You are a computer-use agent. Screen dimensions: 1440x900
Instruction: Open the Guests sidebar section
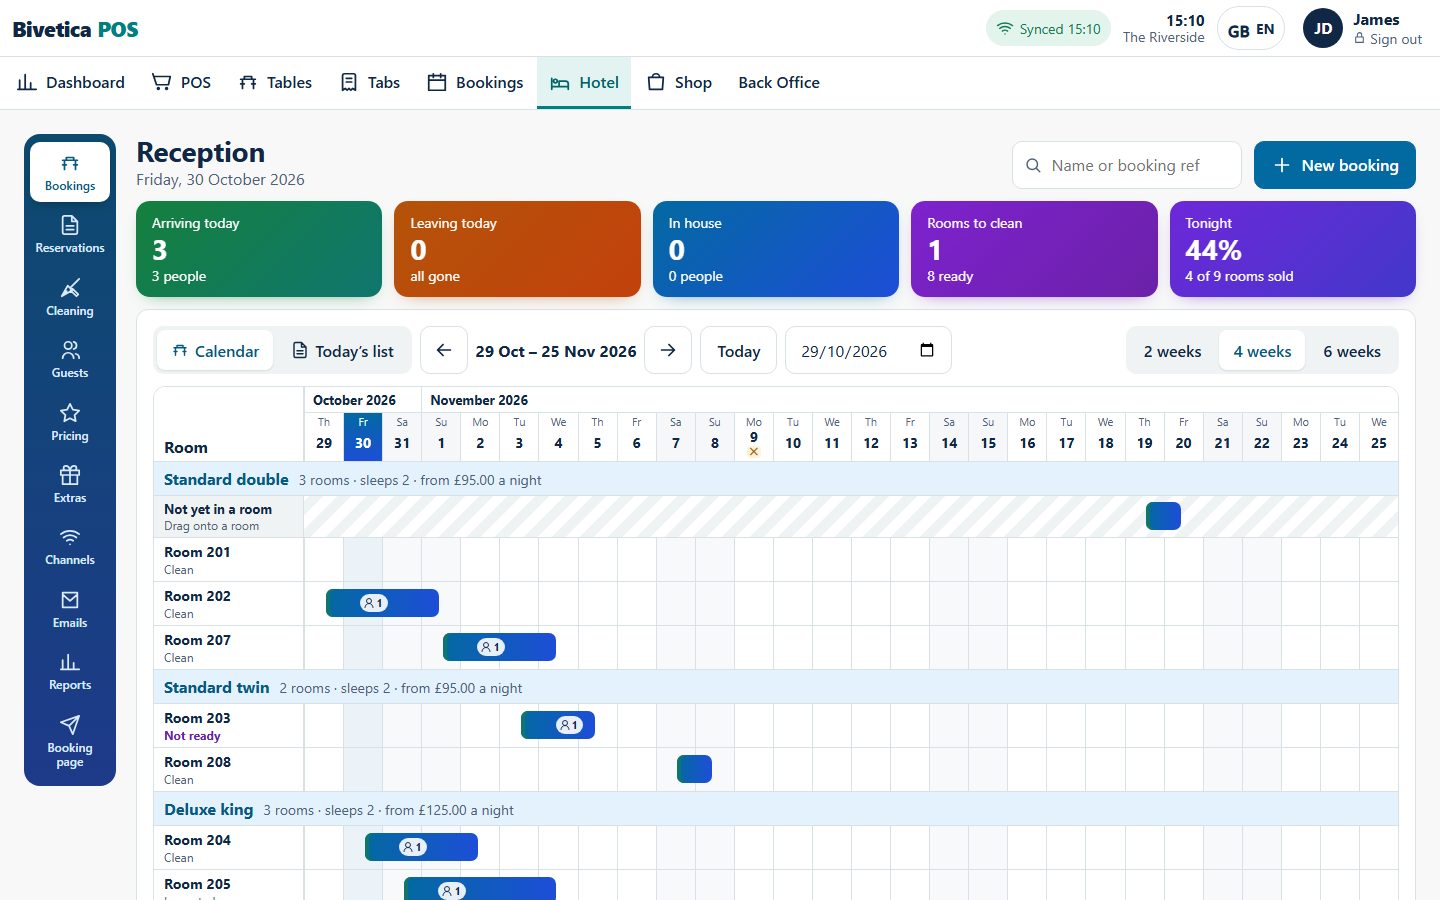70,360
